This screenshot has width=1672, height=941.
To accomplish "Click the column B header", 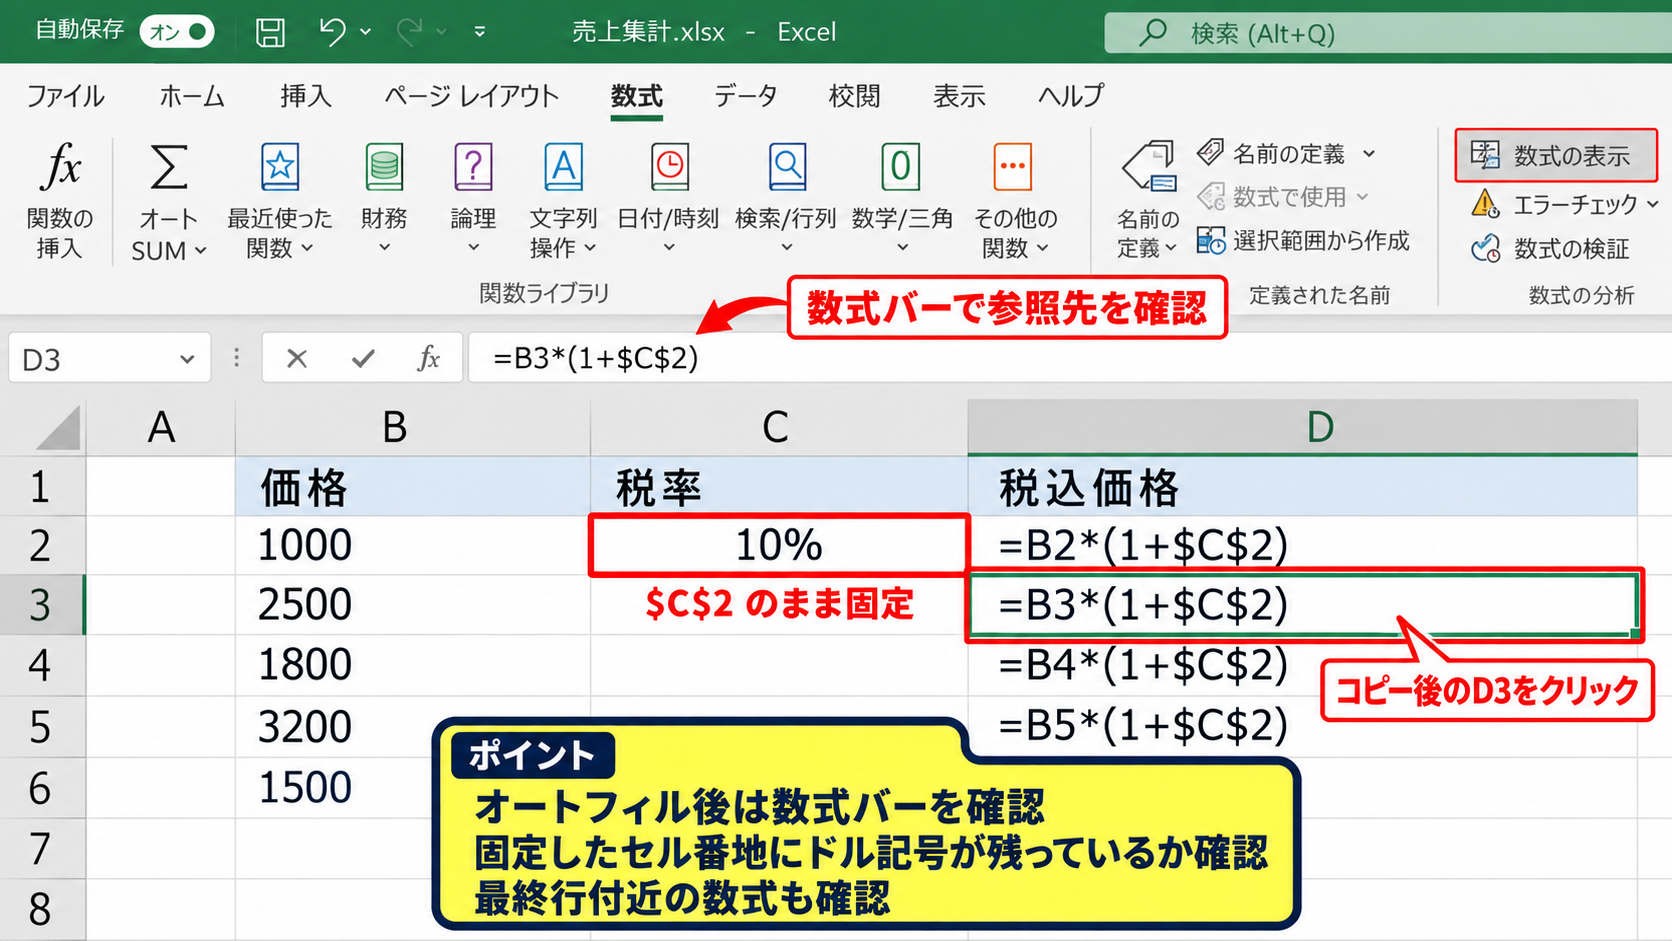I will [x=412, y=427].
